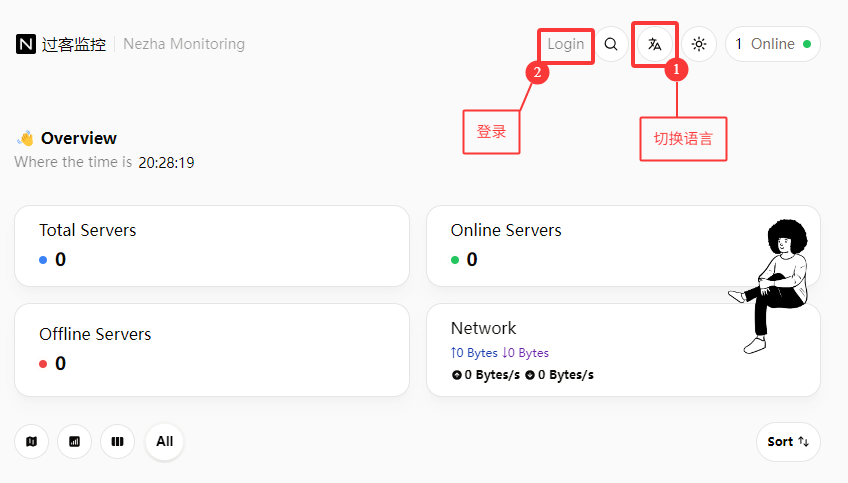
Task: Open the search magnifier button
Action: point(611,44)
